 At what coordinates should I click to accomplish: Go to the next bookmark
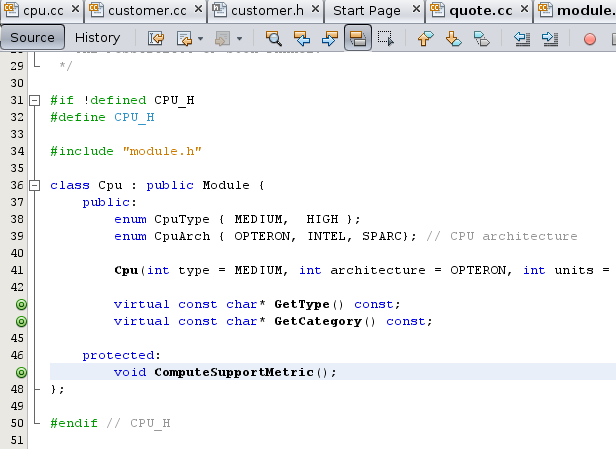pos(453,39)
